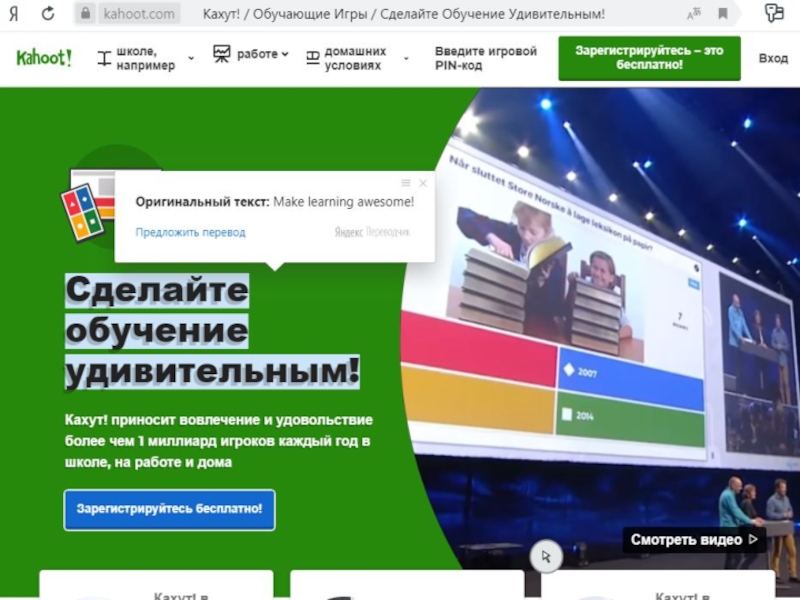Open translator popup menu lines icon

point(406,183)
